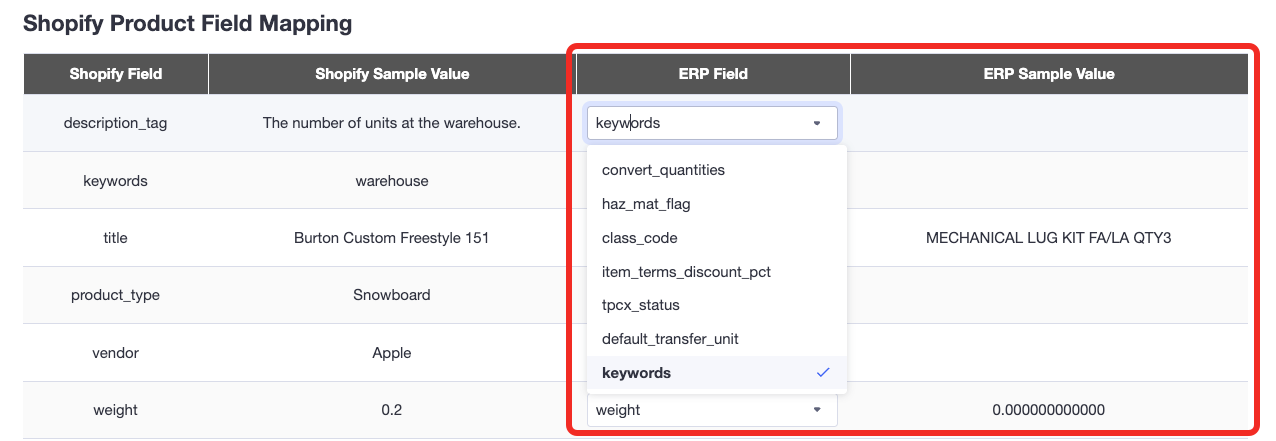Click the vendor field name cell

coord(116,353)
